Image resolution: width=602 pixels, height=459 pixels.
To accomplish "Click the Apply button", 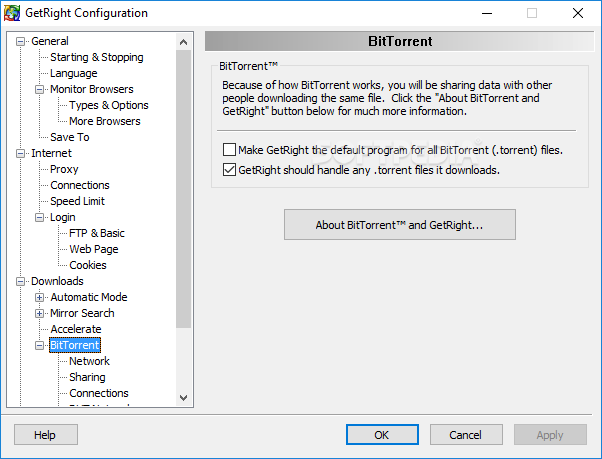I will coord(550,435).
